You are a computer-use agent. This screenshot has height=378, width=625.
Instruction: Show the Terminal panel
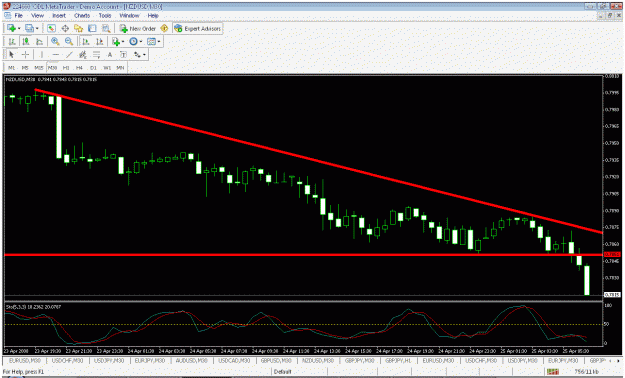92,28
